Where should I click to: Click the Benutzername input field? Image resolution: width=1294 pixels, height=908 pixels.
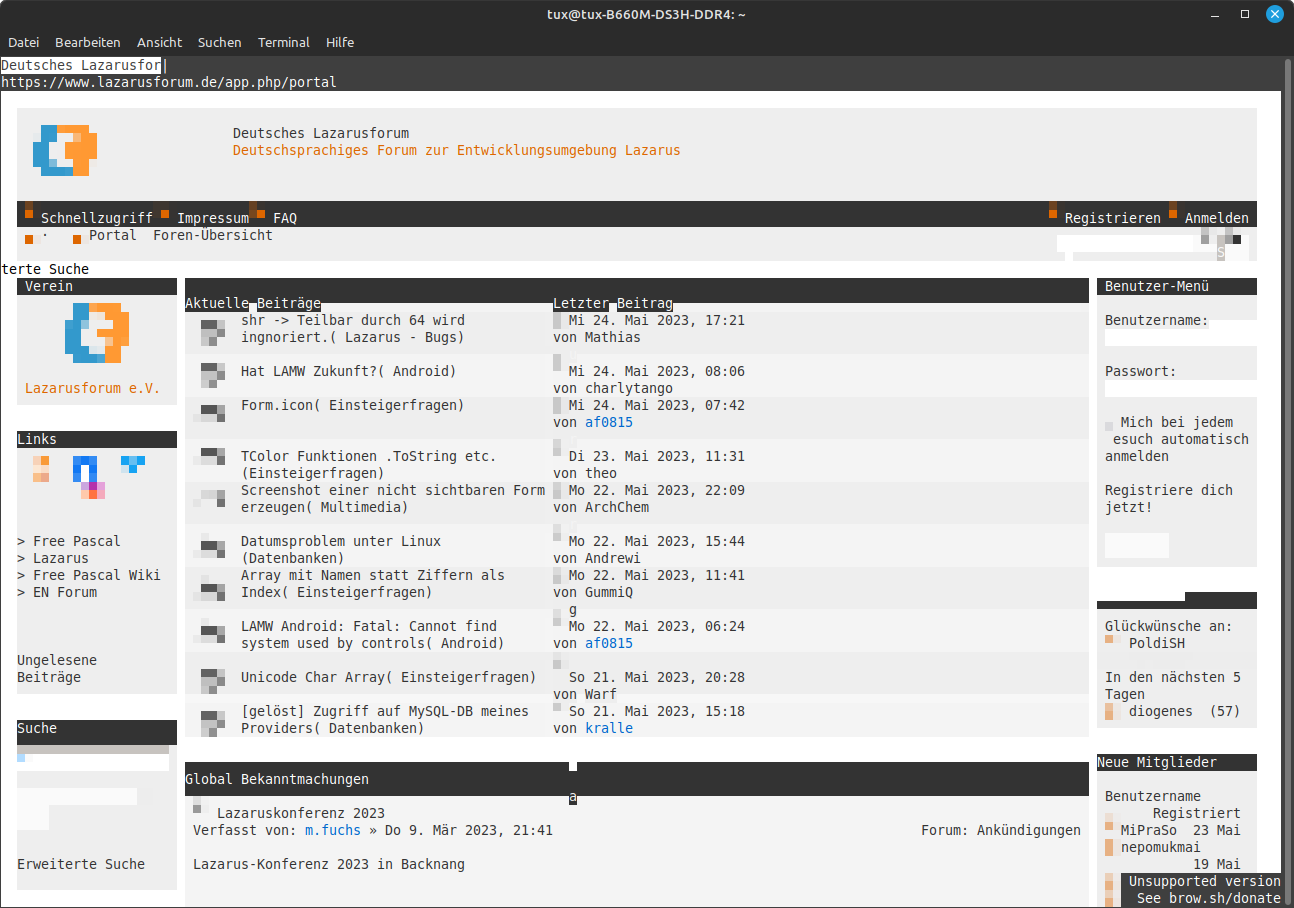click(x=1181, y=338)
